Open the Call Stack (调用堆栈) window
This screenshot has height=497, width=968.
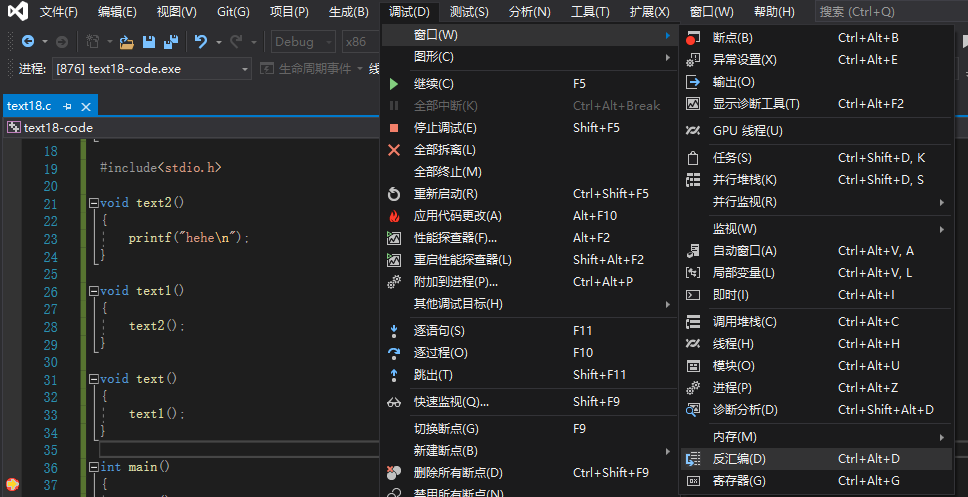pos(816,322)
